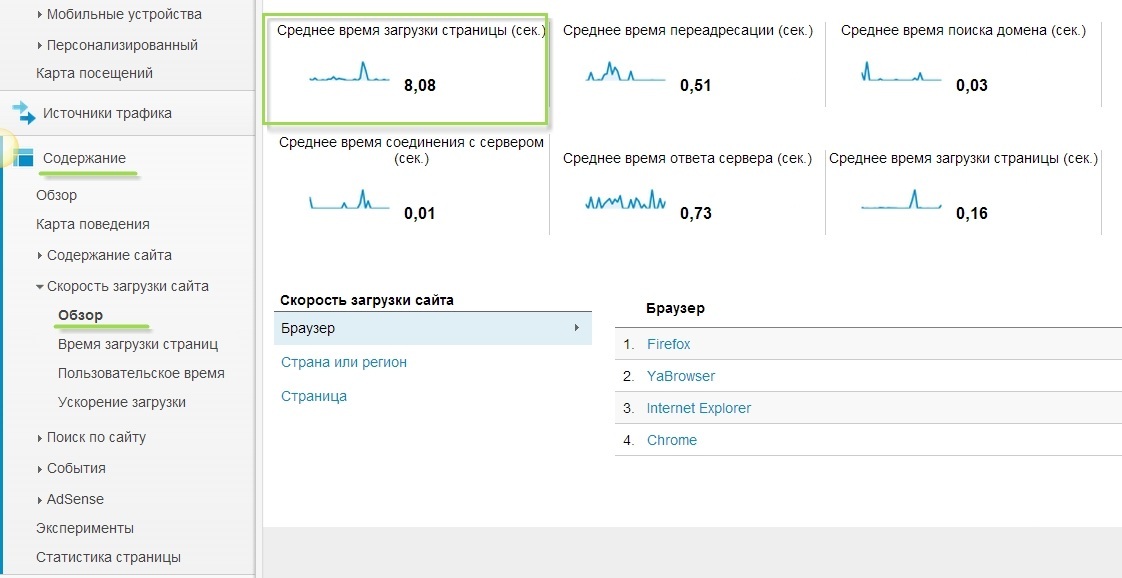Select Браузер dimension row

(433, 328)
